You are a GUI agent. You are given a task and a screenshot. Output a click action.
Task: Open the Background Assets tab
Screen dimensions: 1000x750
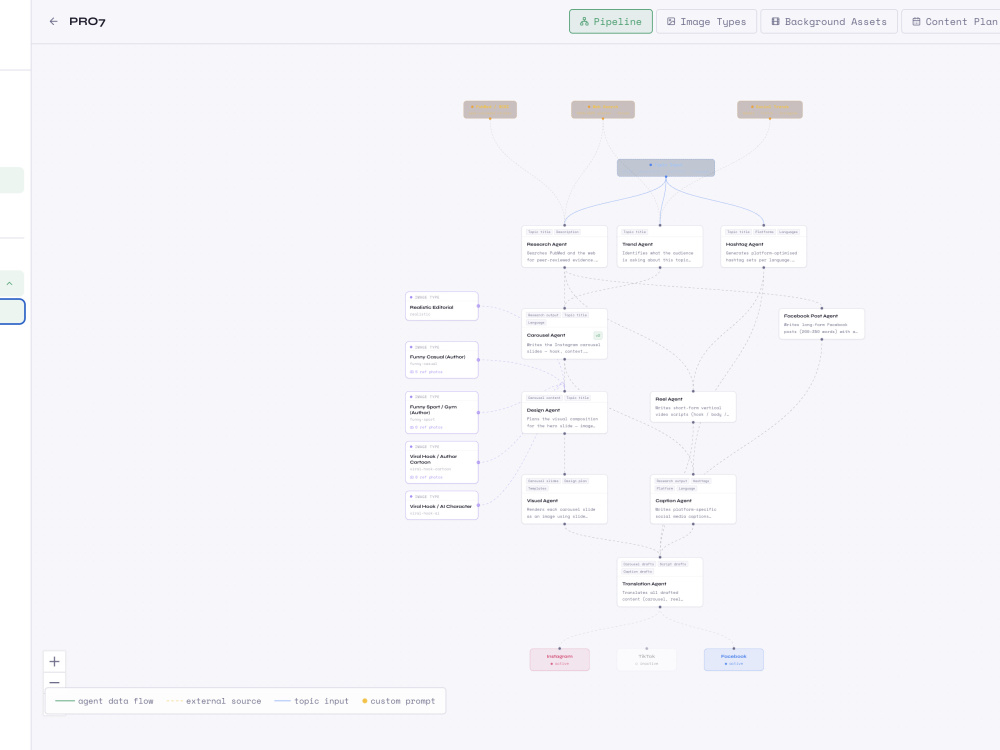[x=828, y=22]
